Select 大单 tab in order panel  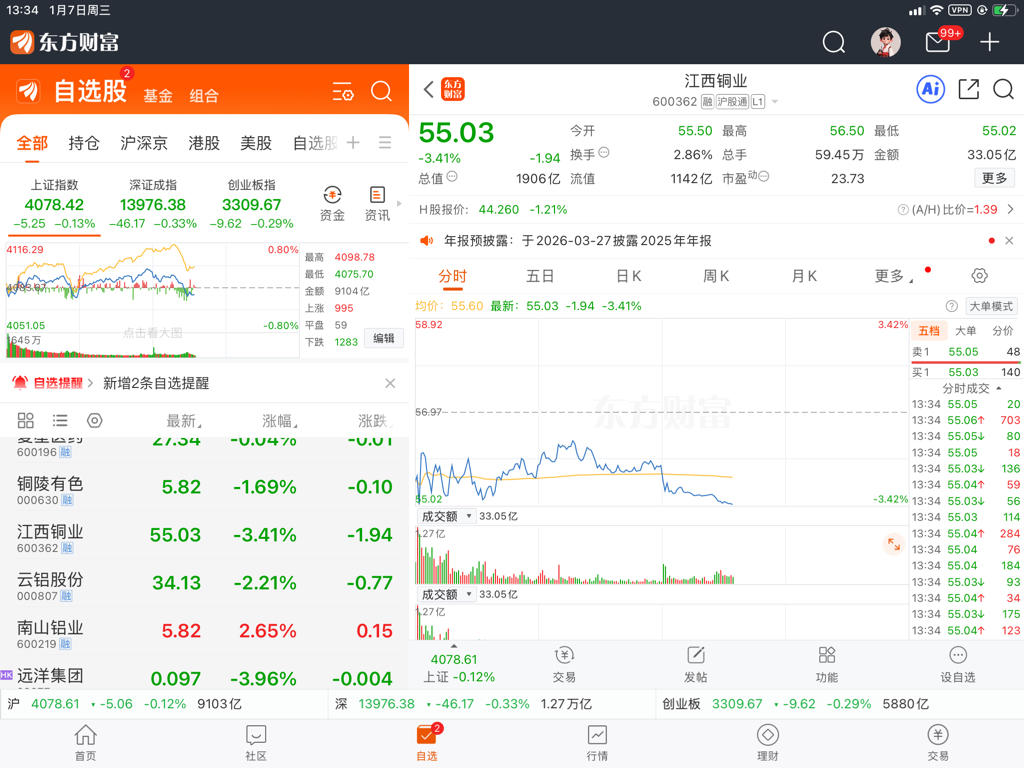pyautogui.click(x=965, y=331)
